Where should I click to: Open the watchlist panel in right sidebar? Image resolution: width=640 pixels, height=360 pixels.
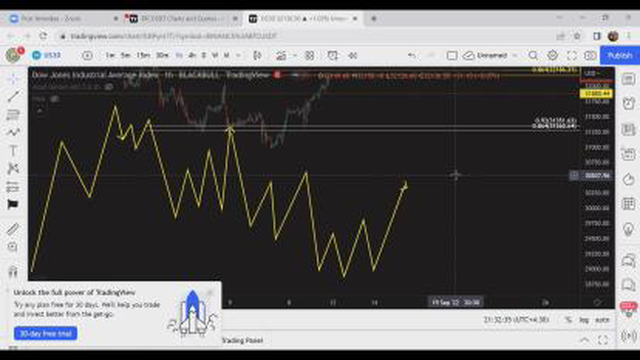pos(629,78)
